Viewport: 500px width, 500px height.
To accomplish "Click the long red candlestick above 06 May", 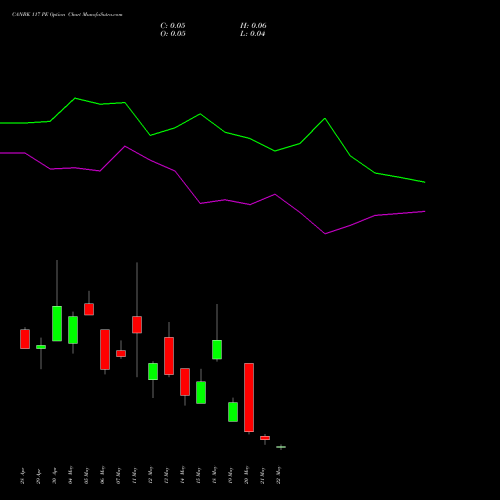I will 105,349.
